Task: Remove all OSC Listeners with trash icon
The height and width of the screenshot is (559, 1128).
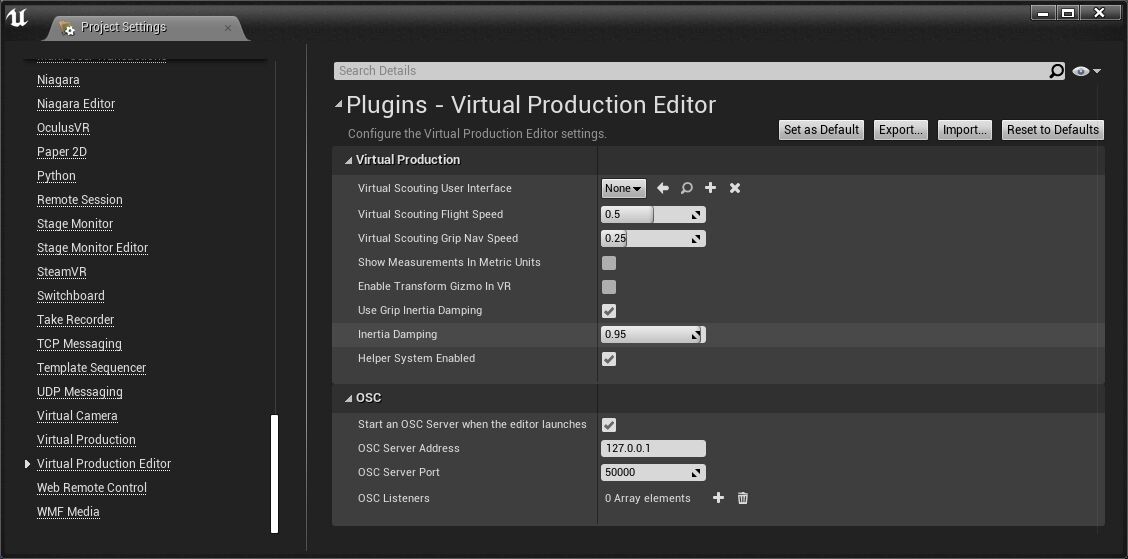Action: pos(743,498)
